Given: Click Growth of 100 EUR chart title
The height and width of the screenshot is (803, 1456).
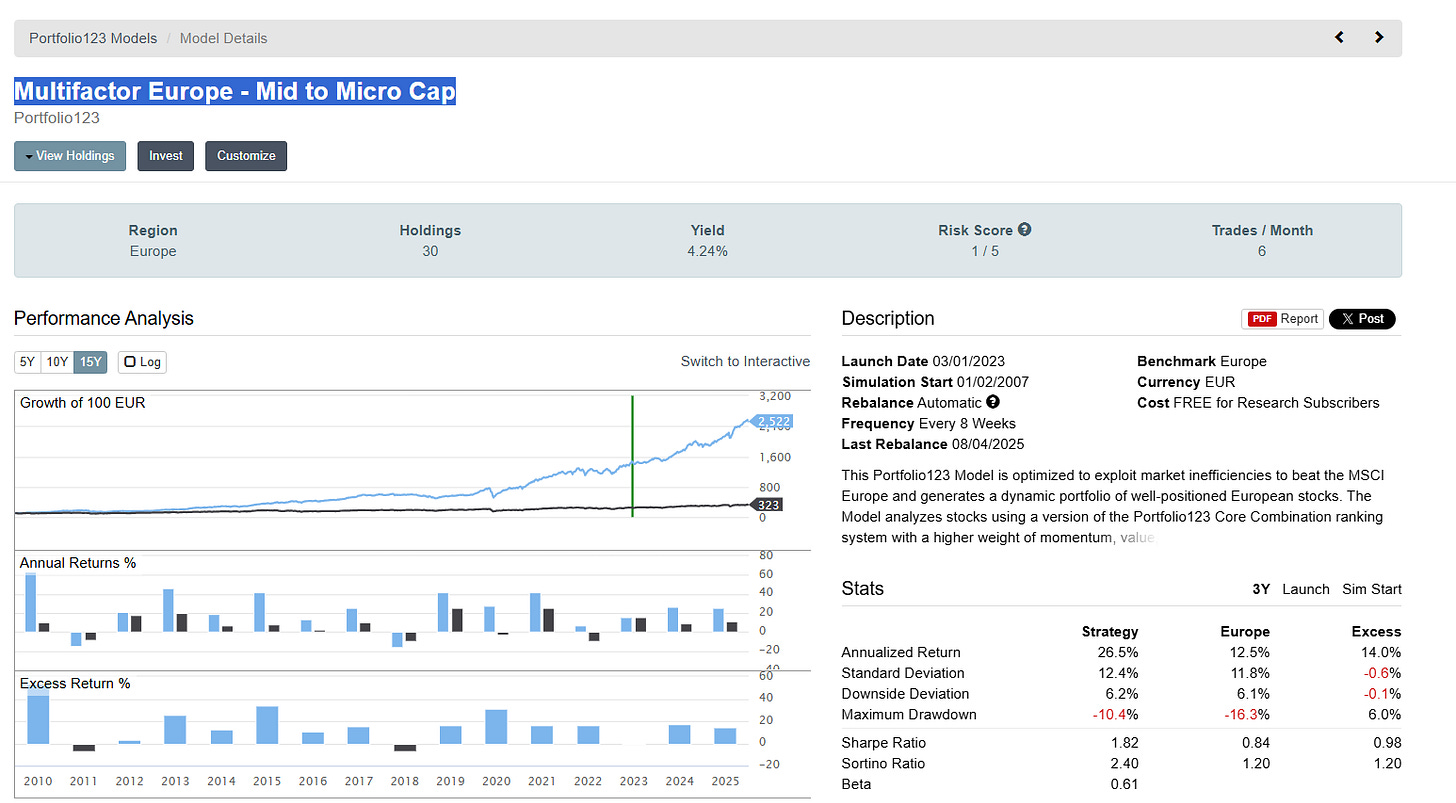Looking at the screenshot, I should pos(83,403).
